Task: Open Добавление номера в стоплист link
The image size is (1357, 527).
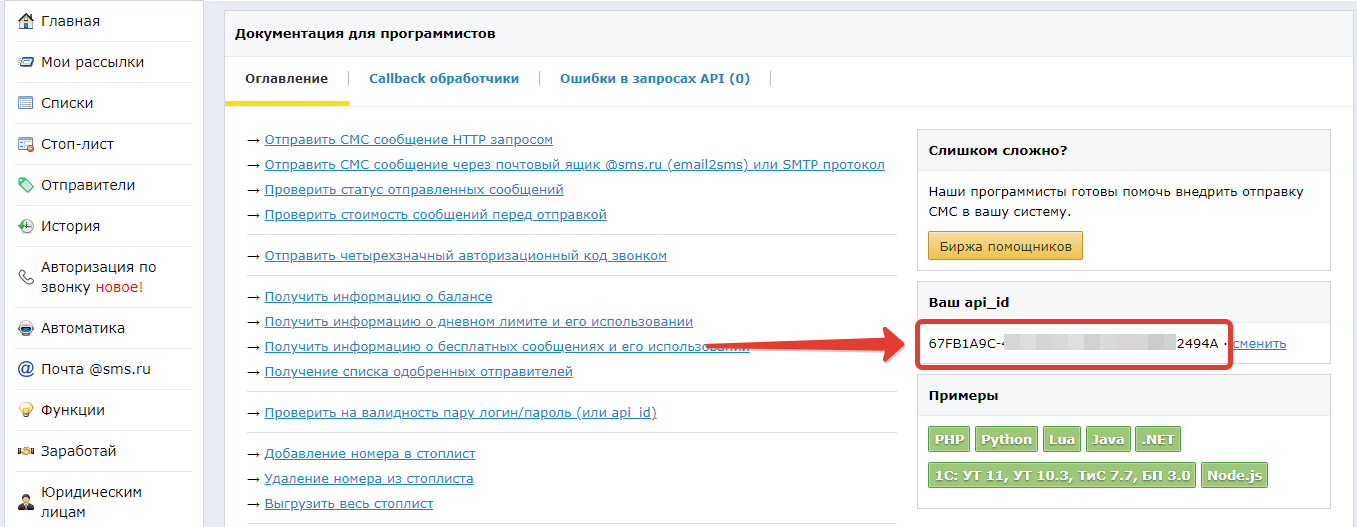Action: click(370, 454)
